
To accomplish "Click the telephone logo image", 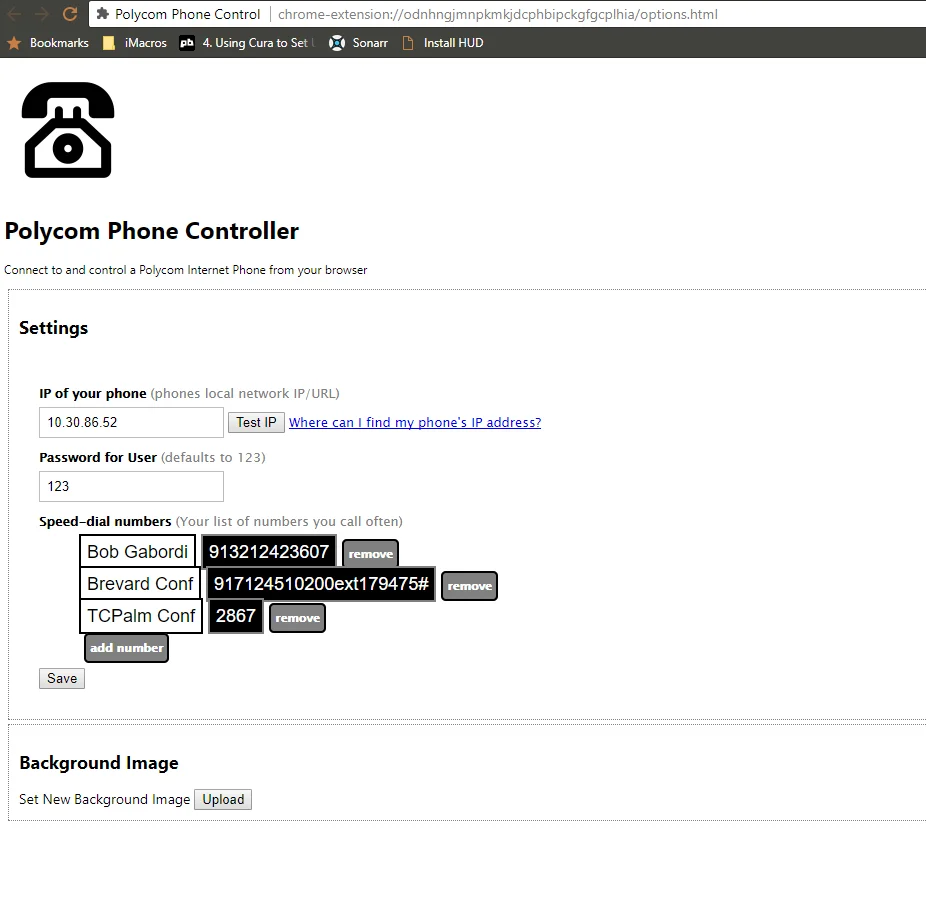I will [x=68, y=130].
